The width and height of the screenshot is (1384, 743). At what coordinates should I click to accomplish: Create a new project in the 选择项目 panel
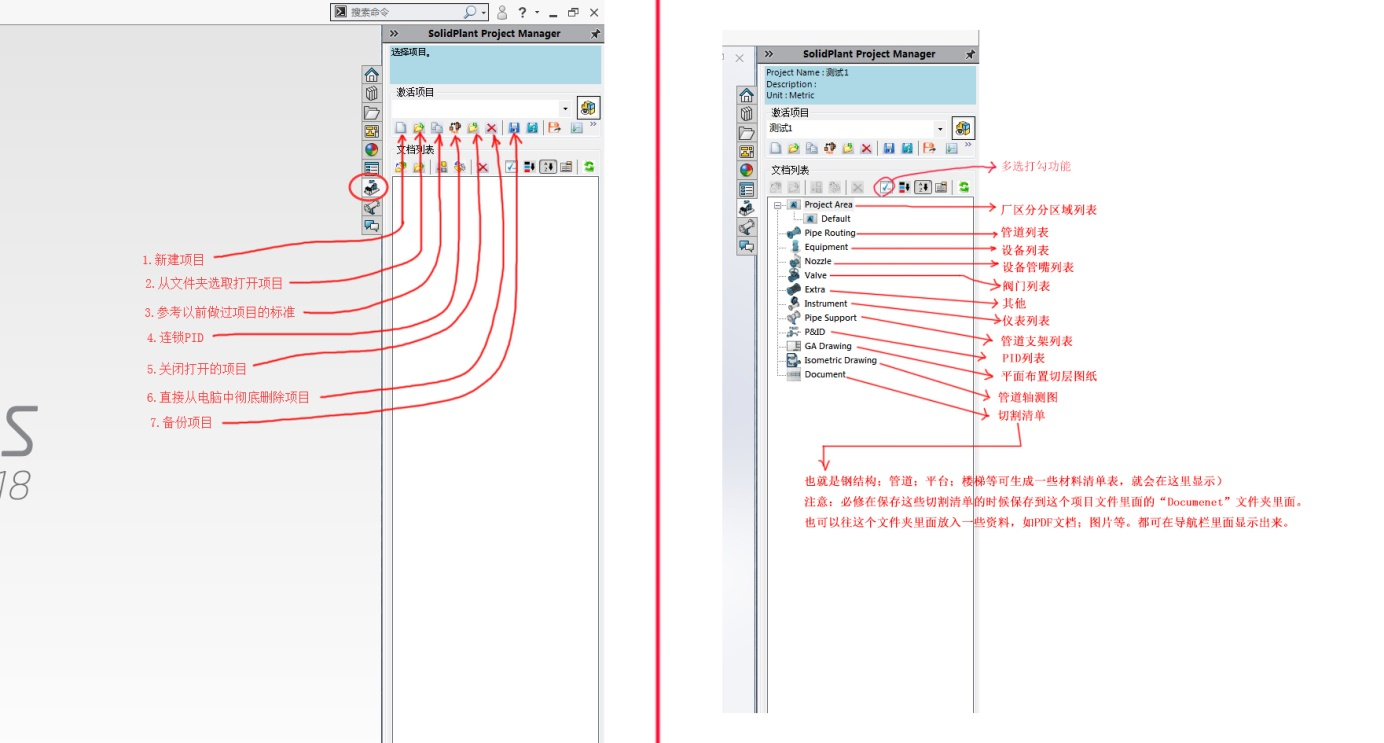point(401,128)
